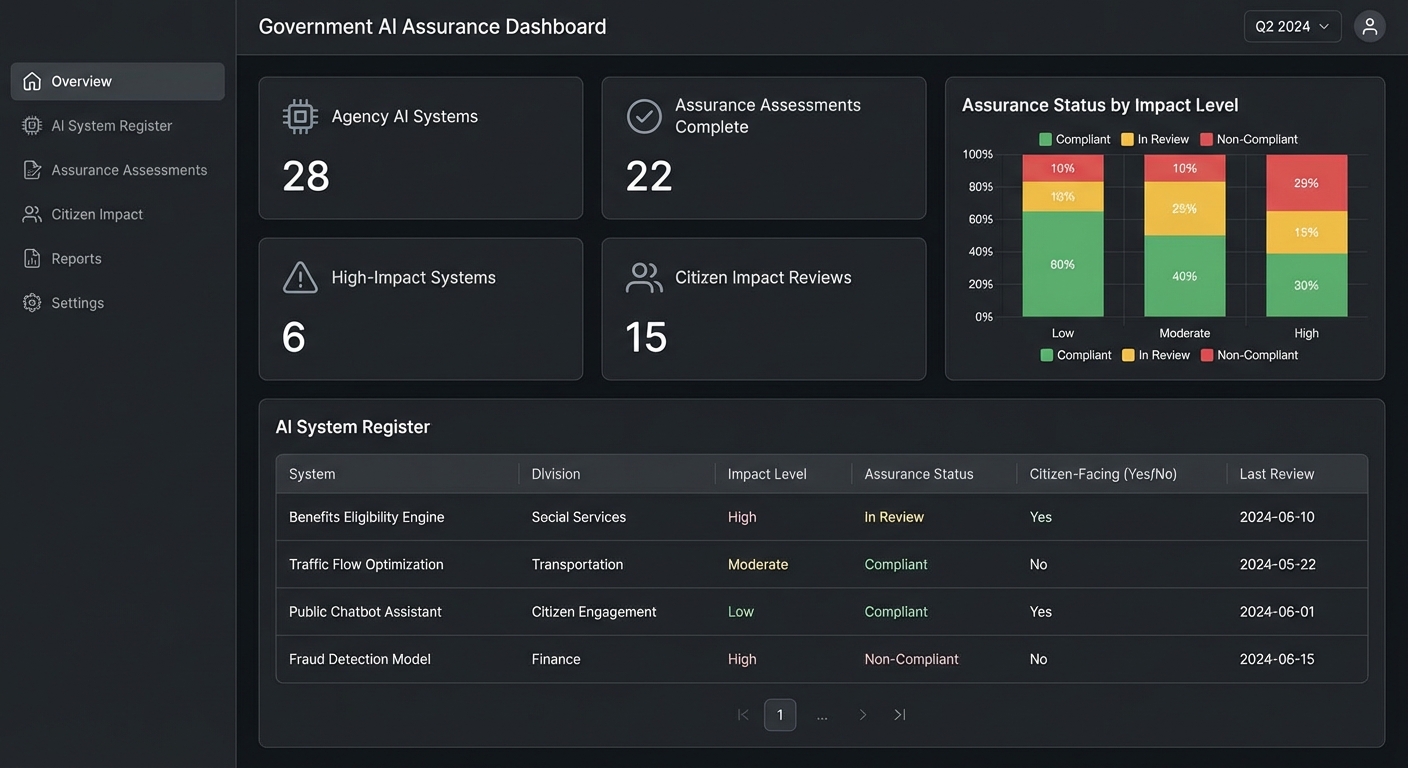Expand the pagination ellipsis options

[822, 714]
